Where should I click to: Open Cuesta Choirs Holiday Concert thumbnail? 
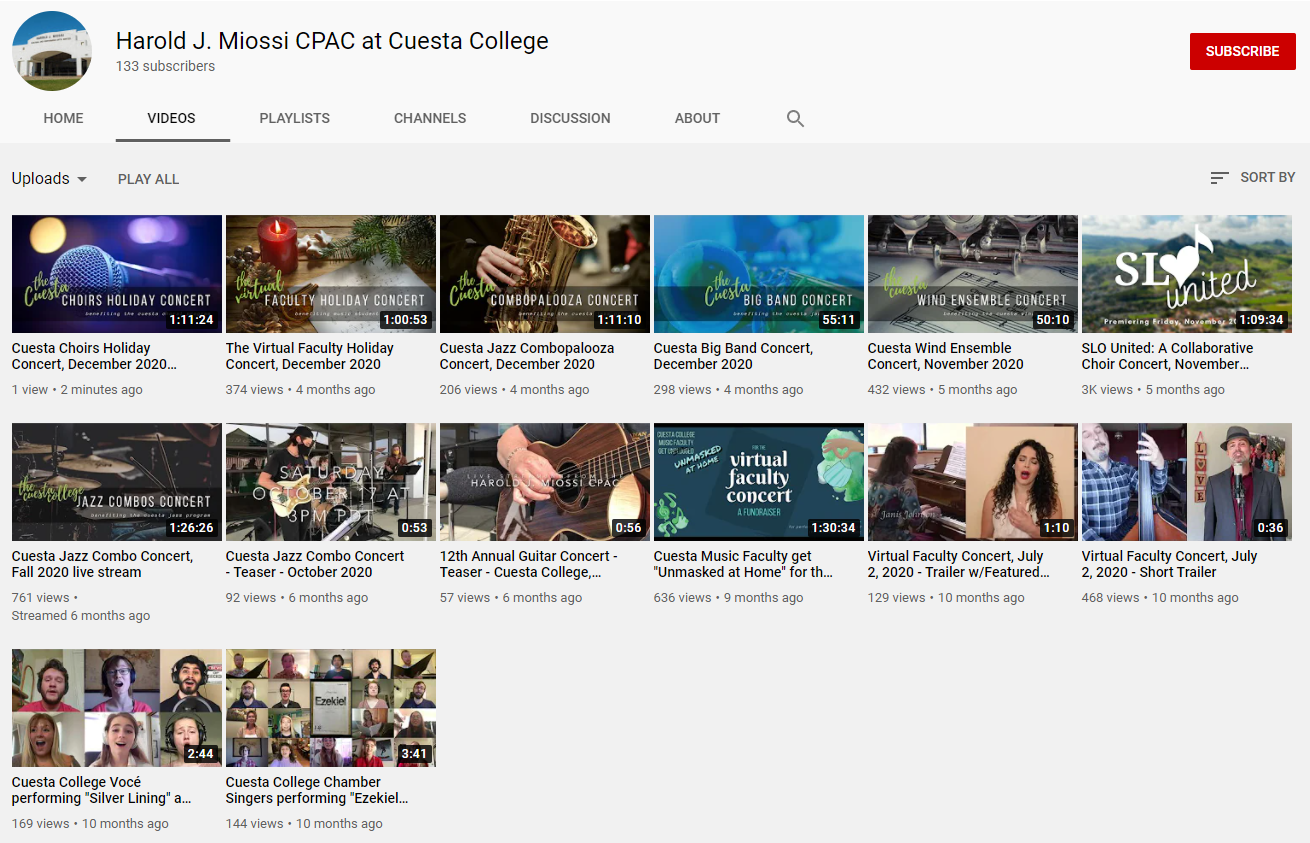pyautogui.click(x=117, y=274)
